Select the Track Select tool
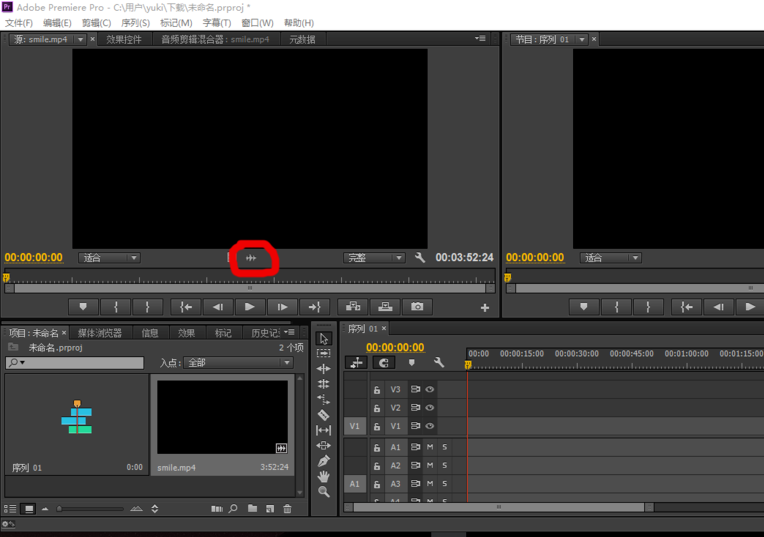764x537 pixels. click(324, 353)
